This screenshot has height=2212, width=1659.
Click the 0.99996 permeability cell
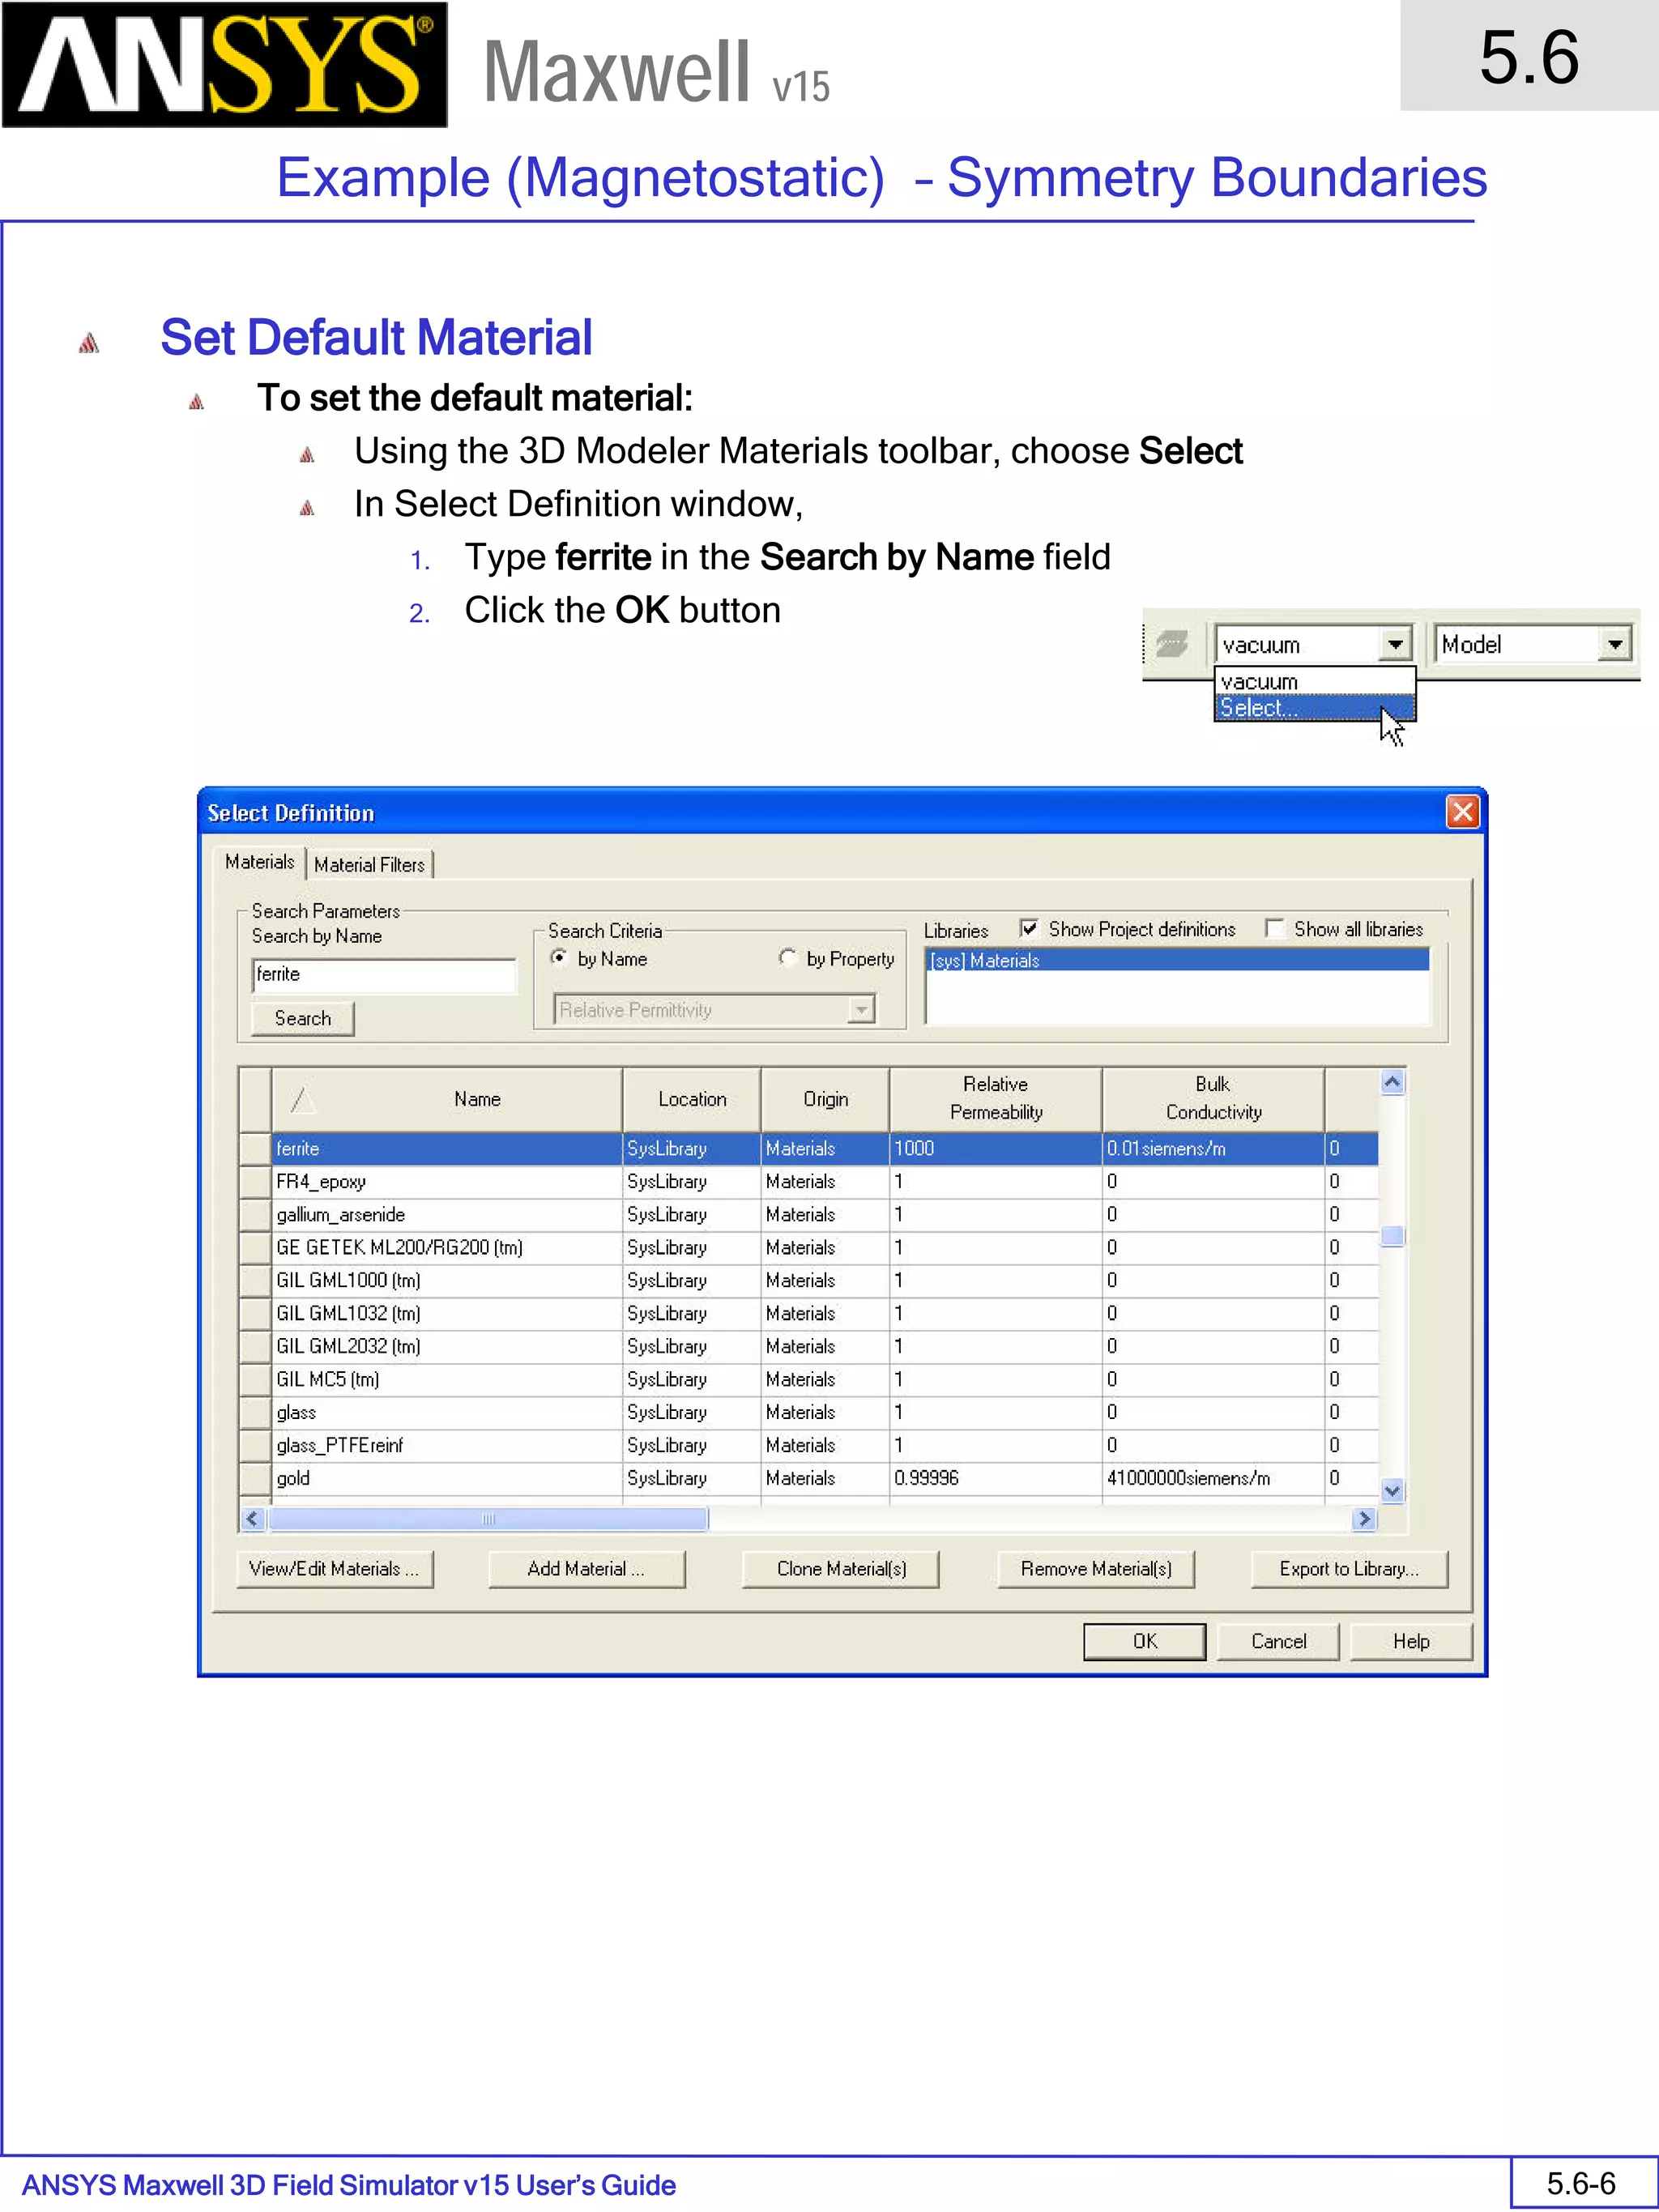point(996,1479)
